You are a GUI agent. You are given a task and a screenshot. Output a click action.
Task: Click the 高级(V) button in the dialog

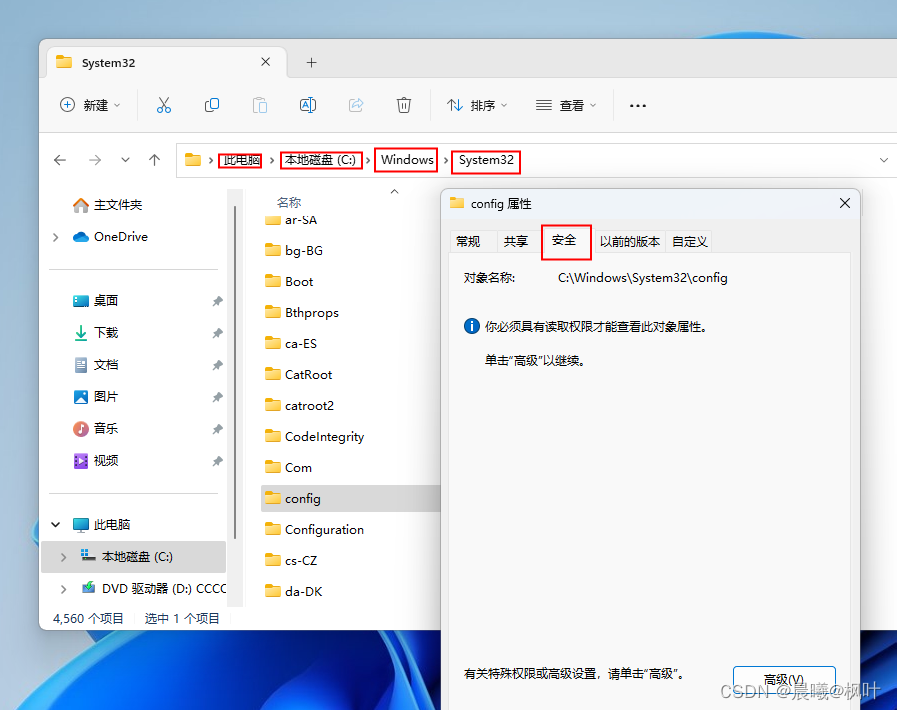click(x=784, y=677)
